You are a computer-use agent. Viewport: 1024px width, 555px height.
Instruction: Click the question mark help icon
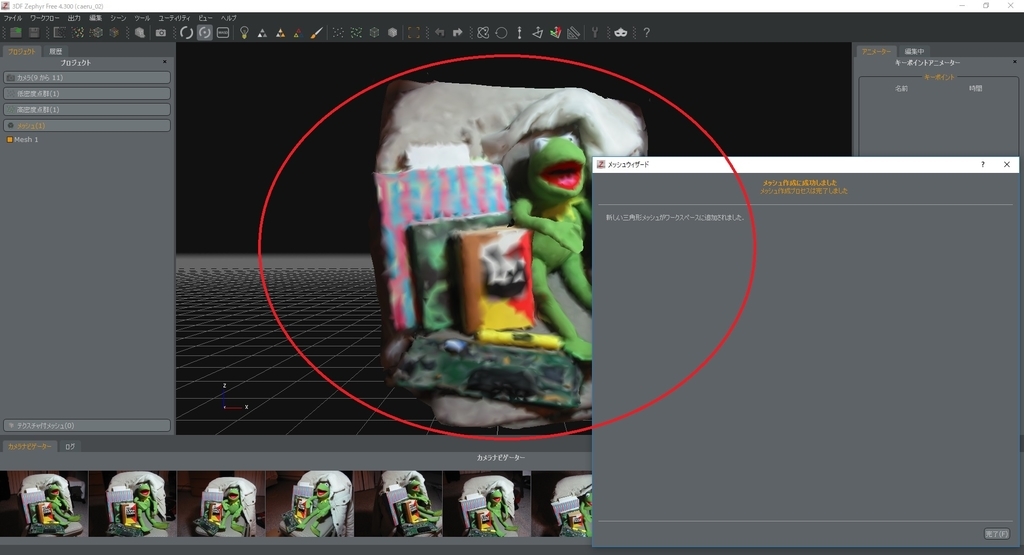click(x=647, y=33)
